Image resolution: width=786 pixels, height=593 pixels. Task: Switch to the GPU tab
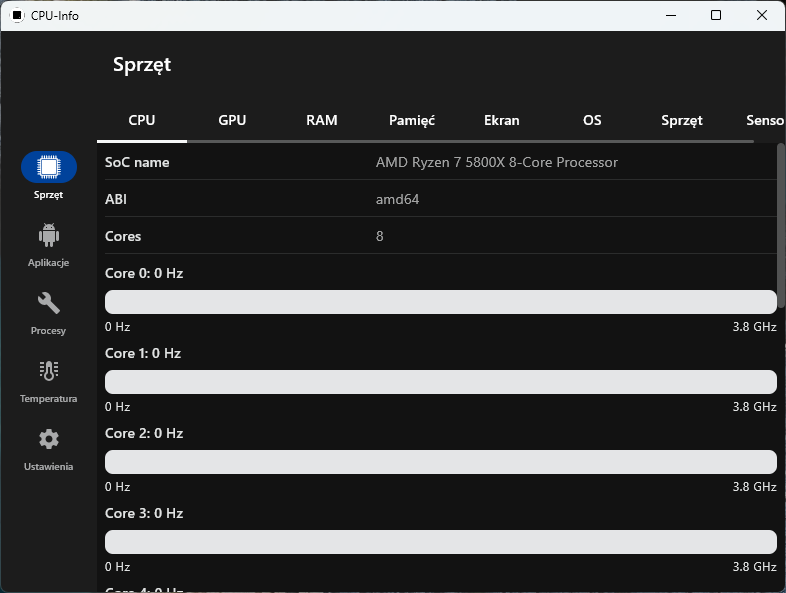(x=232, y=120)
